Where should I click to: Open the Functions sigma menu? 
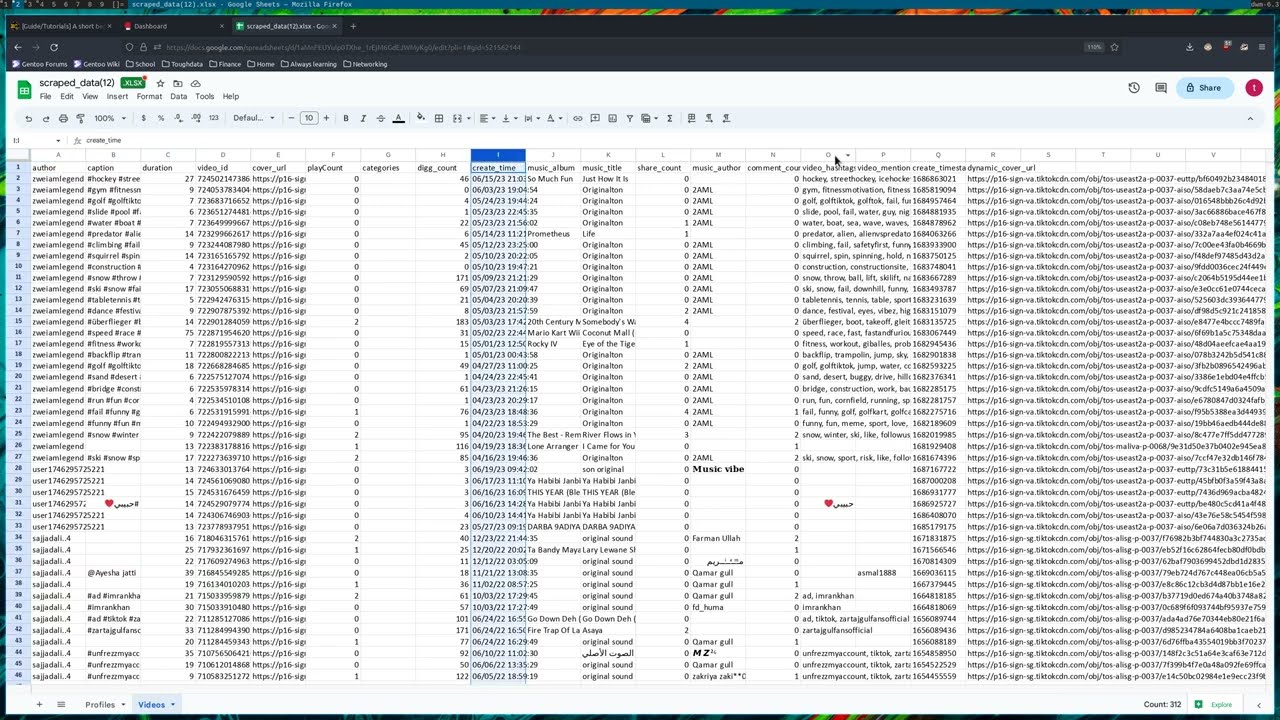(x=669, y=118)
